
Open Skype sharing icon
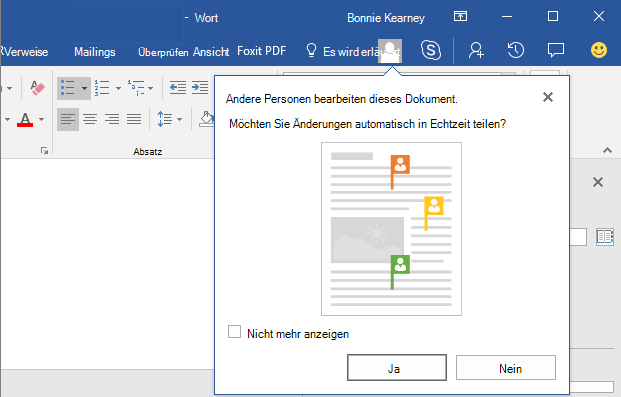(x=431, y=50)
